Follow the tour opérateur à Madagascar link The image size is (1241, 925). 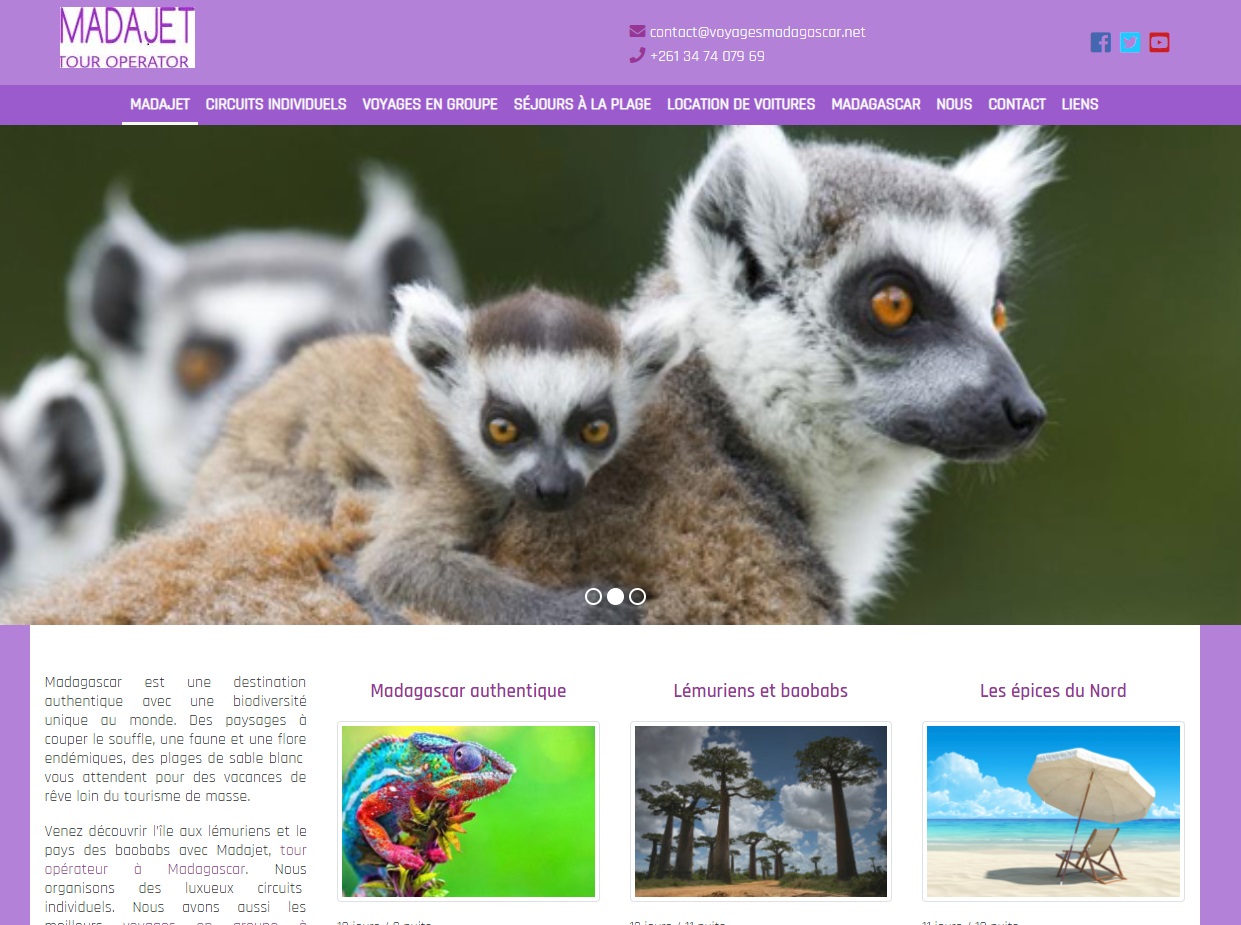coord(176,859)
